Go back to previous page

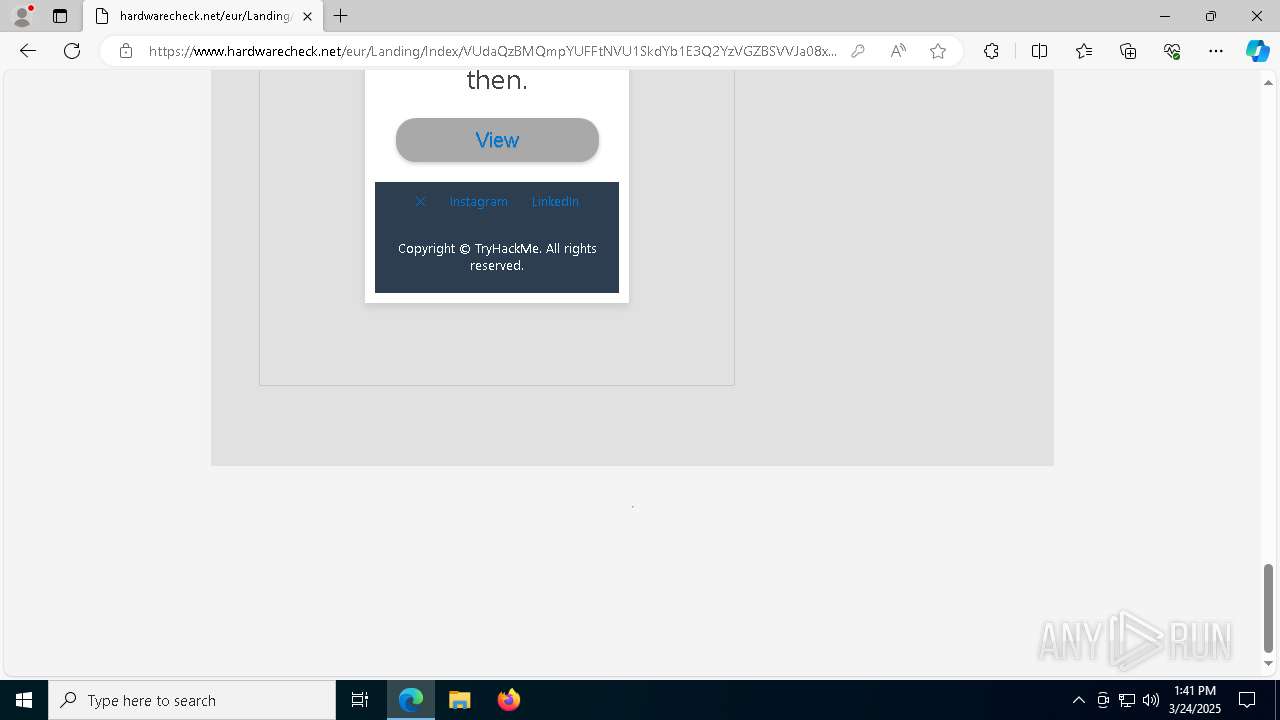[x=28, y=51]
